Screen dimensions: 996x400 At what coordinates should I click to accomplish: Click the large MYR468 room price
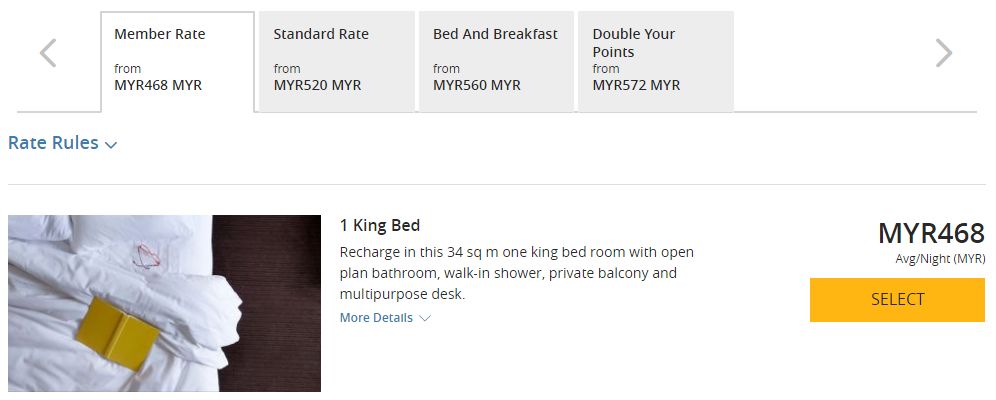[931, 234]
